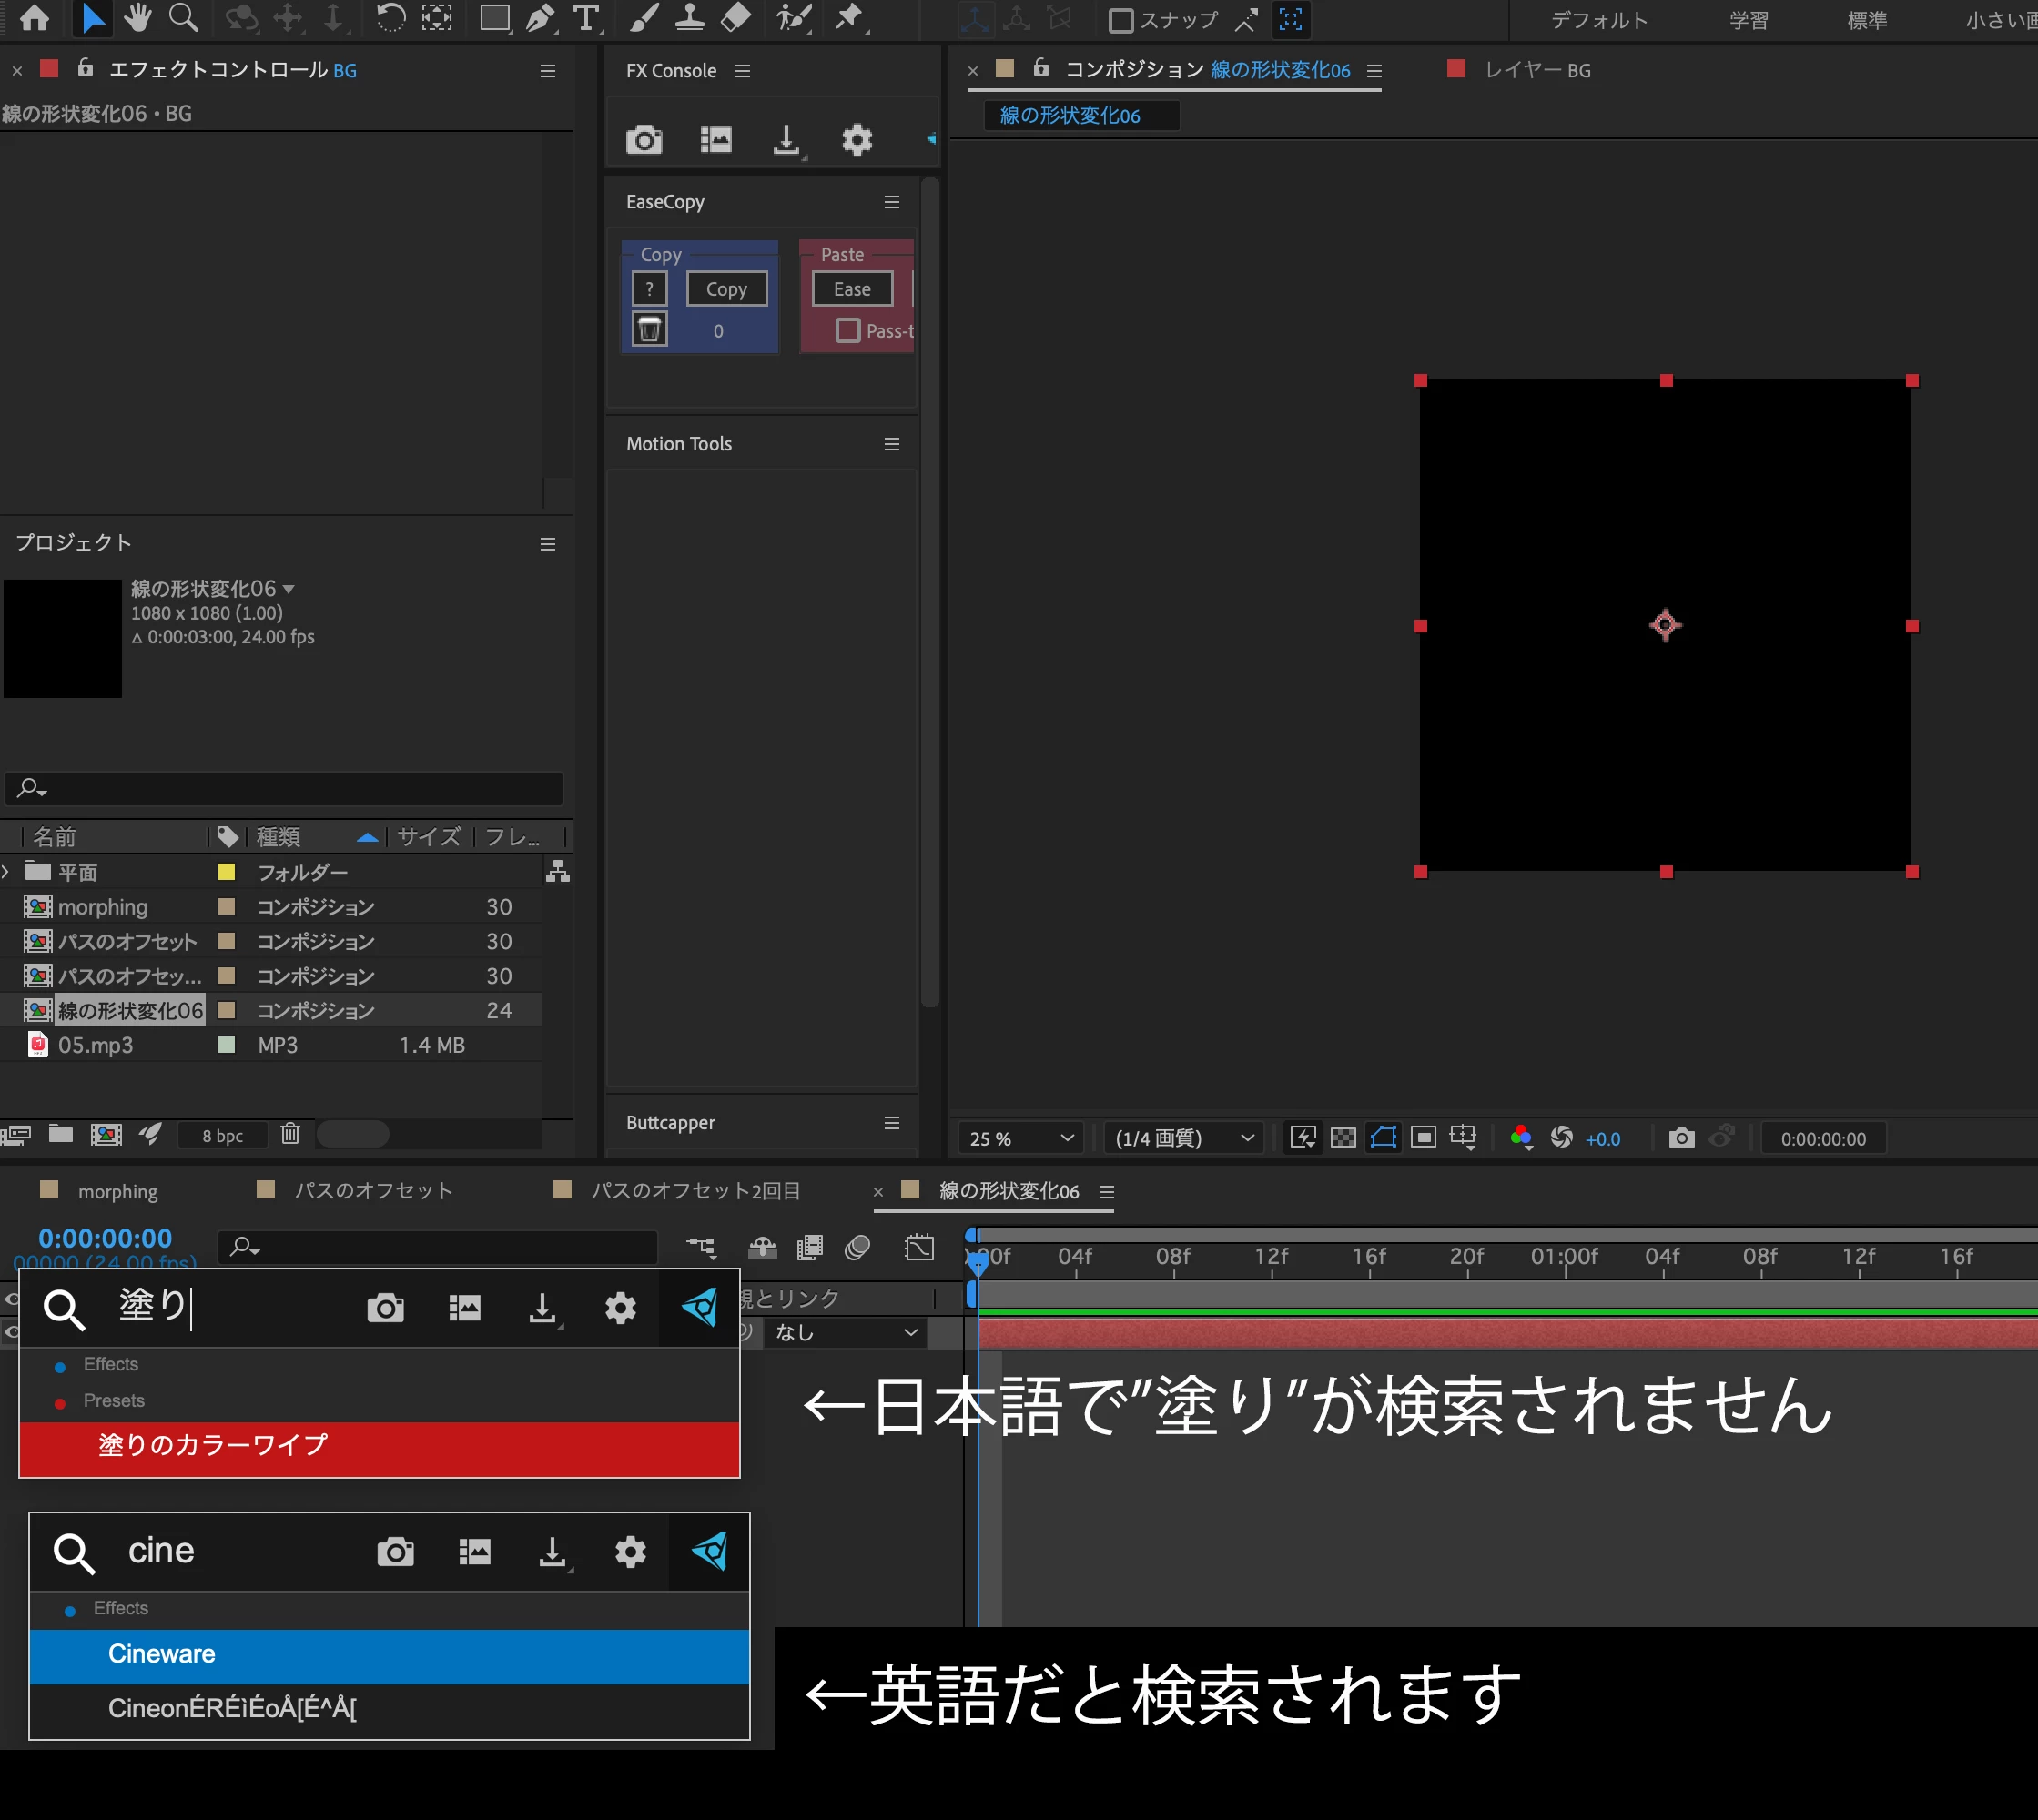Toggle mask and shape path visibility

[x=1383, y=1137]
